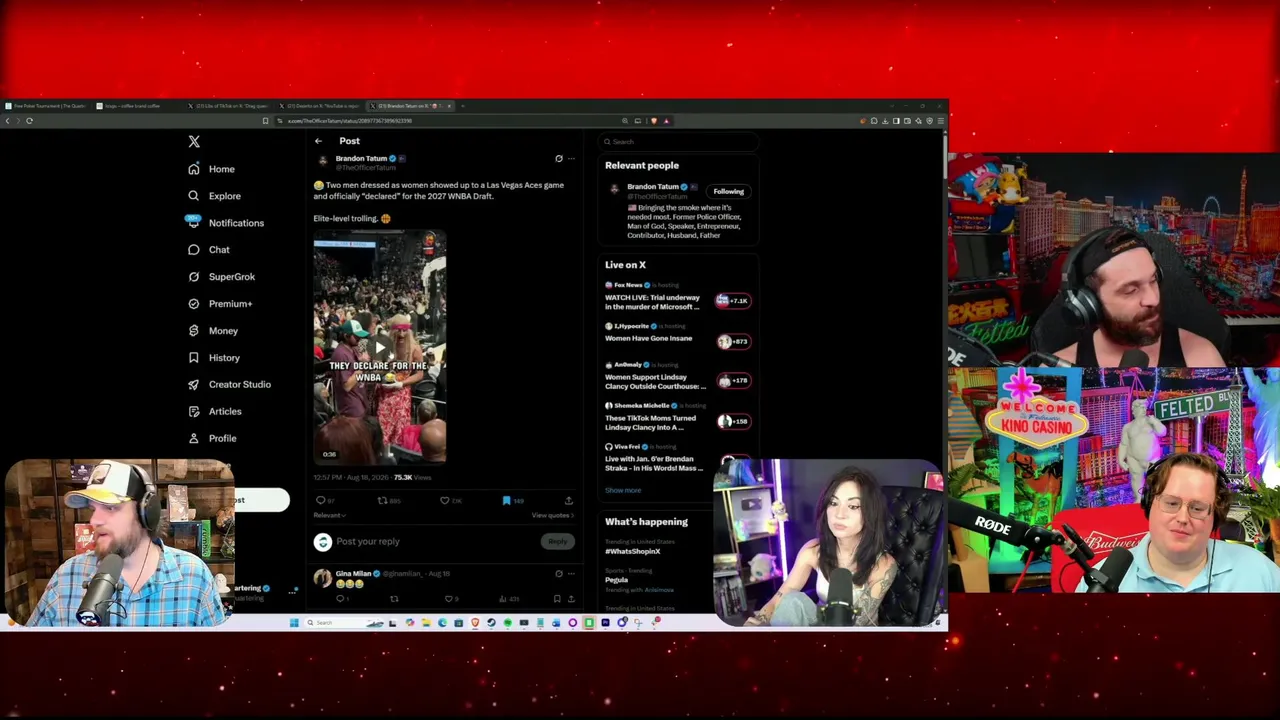Screen dimensions: 1280x720
Task: Open Notifications in the sidebar
Action: (226, 223)
